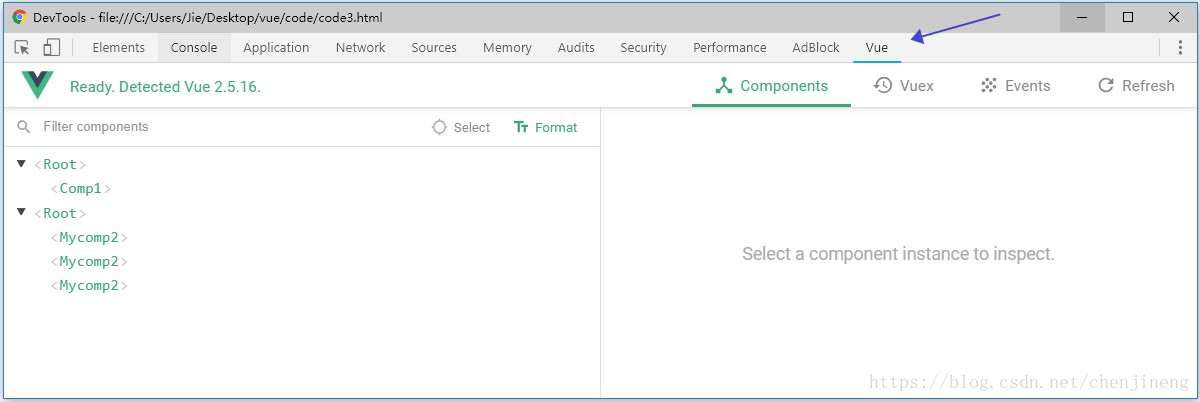The image size is (1200, 402).
Task: Click the Components tree icon
Action: pyautogui.click(x=725, y=86)
